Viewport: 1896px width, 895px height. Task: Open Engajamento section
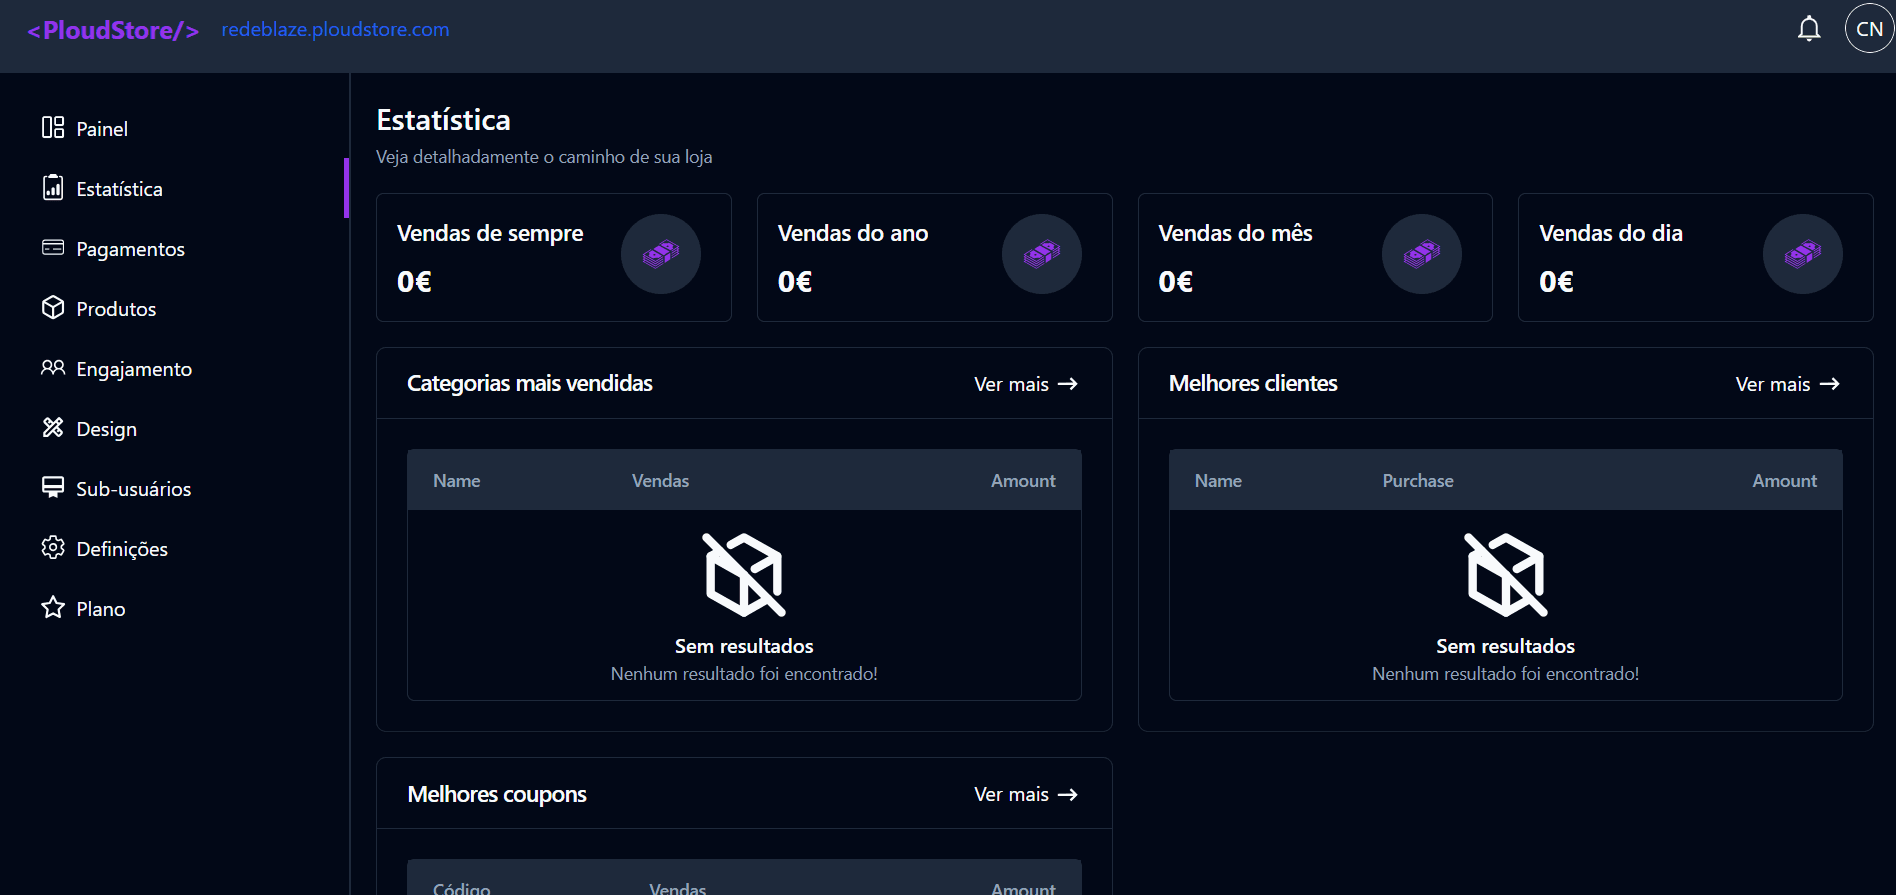pos(134,369)
